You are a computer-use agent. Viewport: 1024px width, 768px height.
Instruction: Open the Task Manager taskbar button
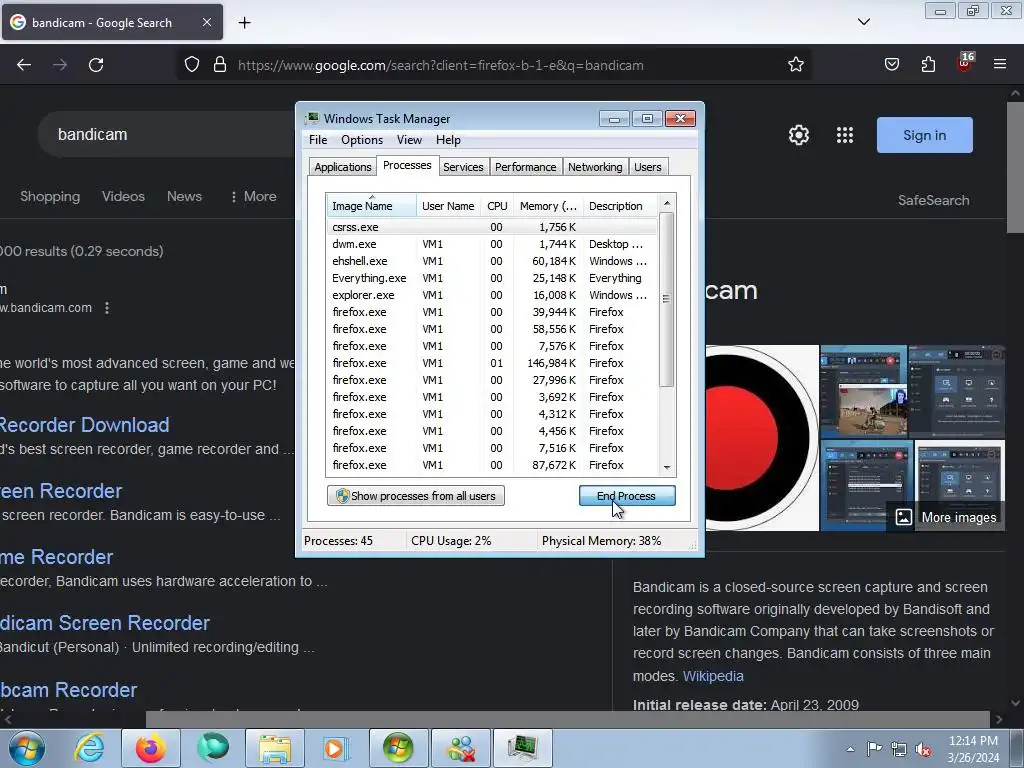pos(522,748)
